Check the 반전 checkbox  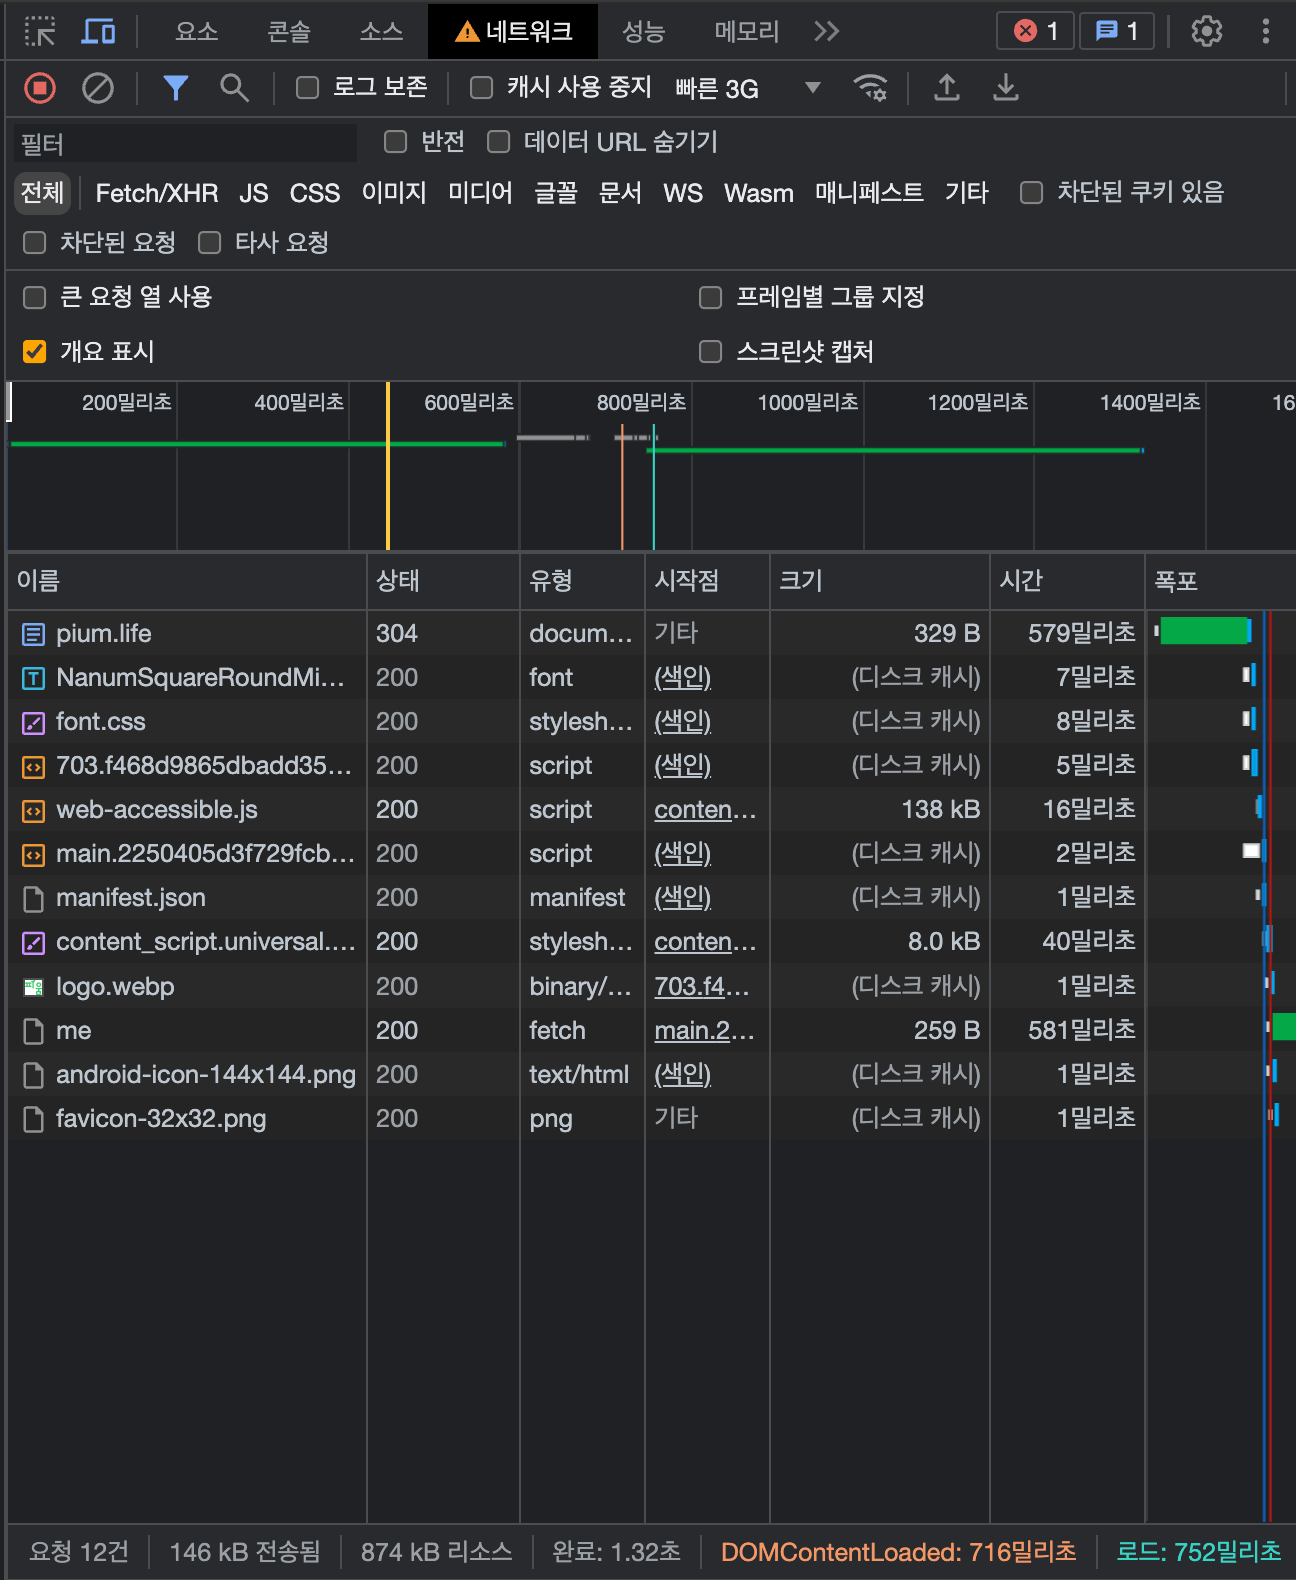click(x=396, y=142)
